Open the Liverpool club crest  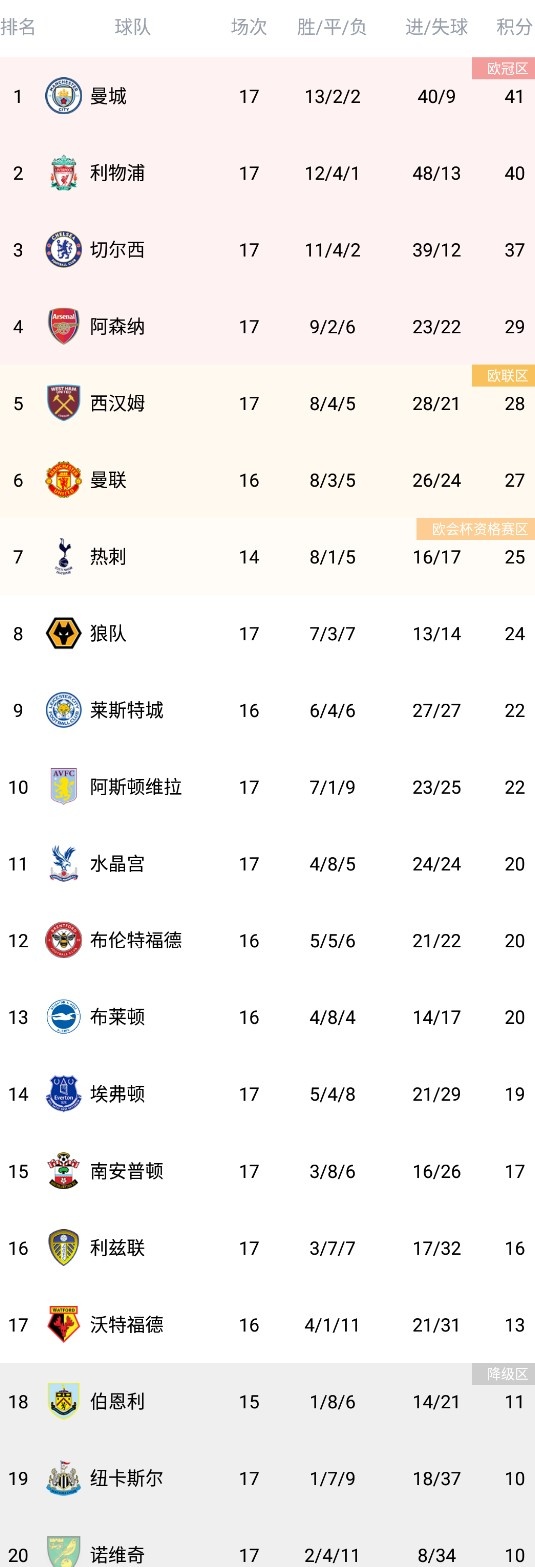[x=64, y=173]
